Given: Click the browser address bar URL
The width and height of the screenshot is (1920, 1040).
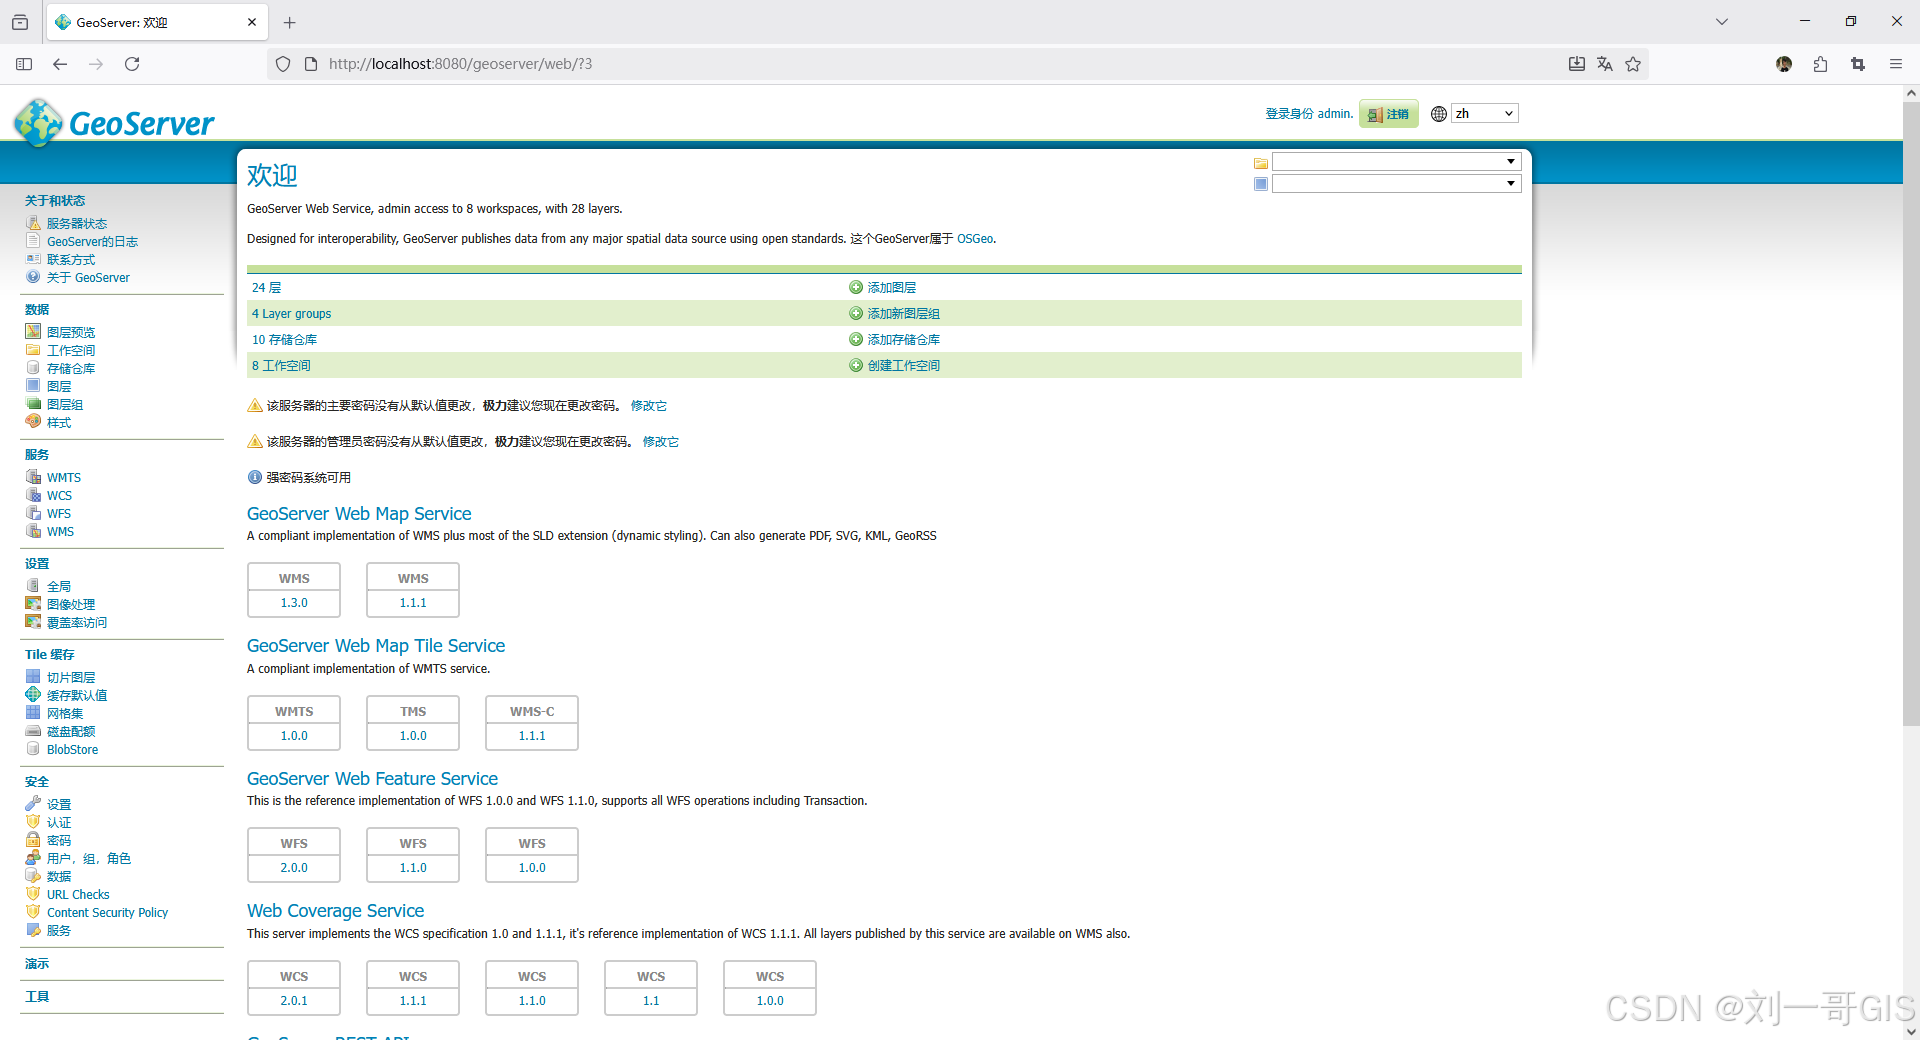Looking at the screenshot, I should tap(460, 64).
